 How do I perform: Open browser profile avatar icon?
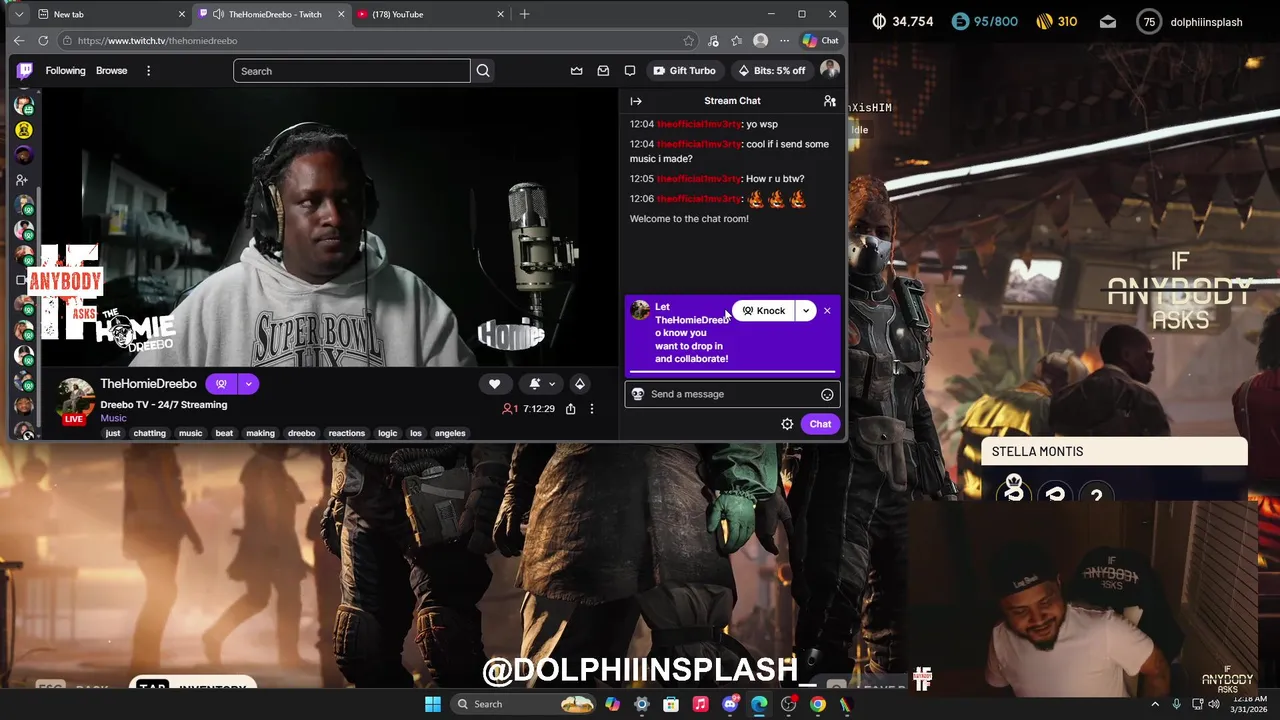(x=761, y=41)
